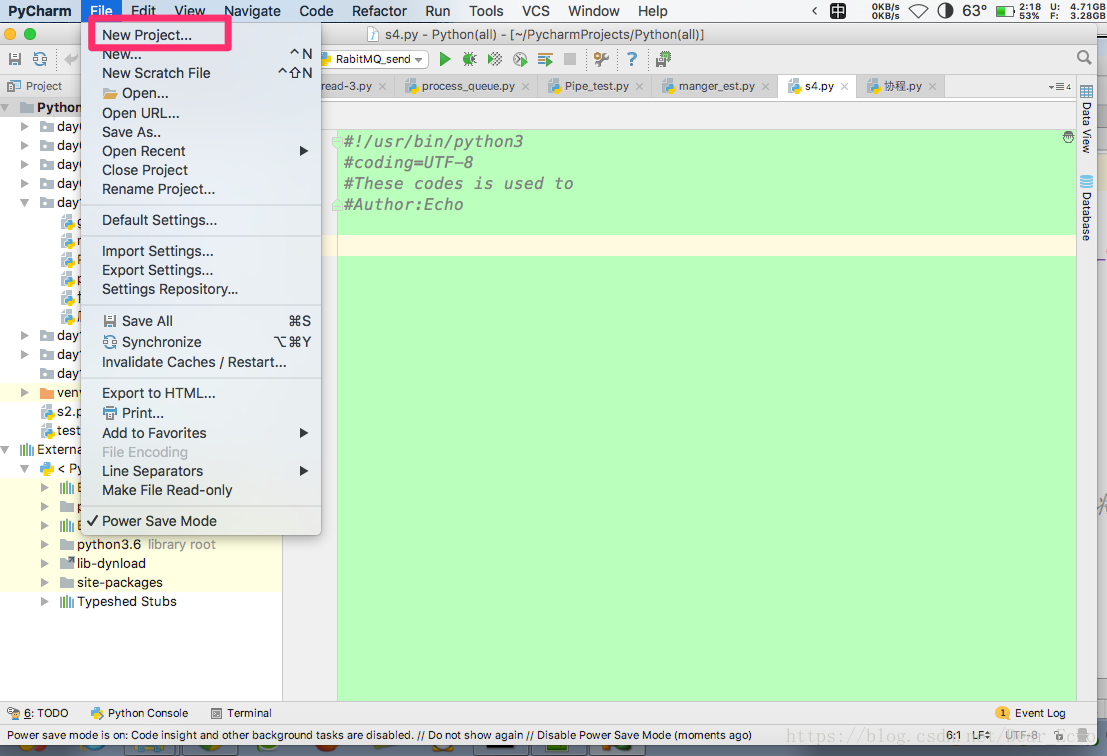Choose Open URL... from the File menu
Image resolution: width=1107 pixels, height=756 pixels.
coord(201,113)
